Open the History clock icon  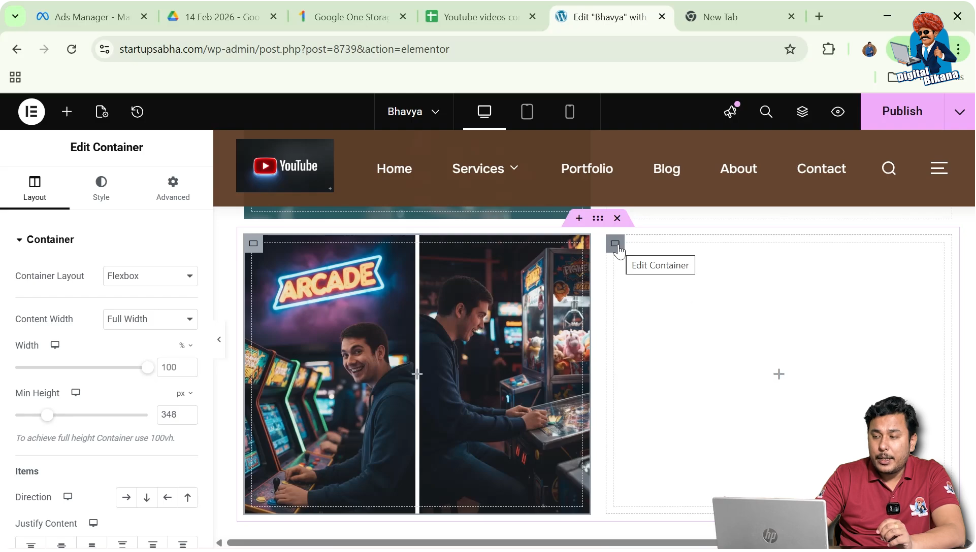pos(137,112)
